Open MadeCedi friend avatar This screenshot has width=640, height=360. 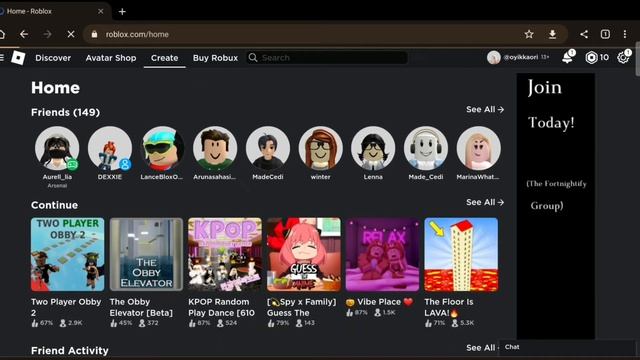[268, 148]
